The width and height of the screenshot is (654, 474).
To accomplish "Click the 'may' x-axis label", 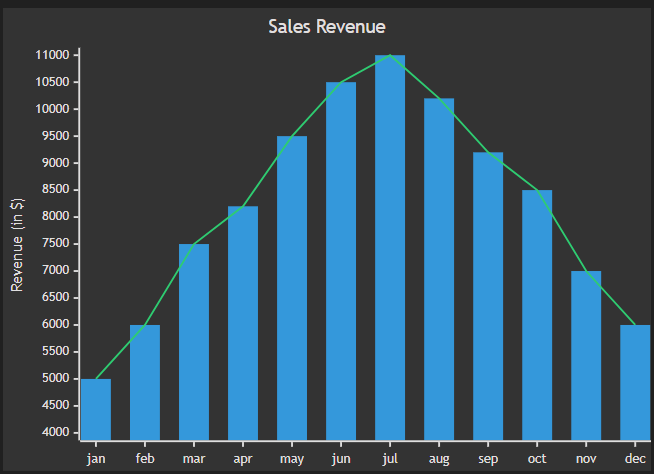I will (292, 460).
